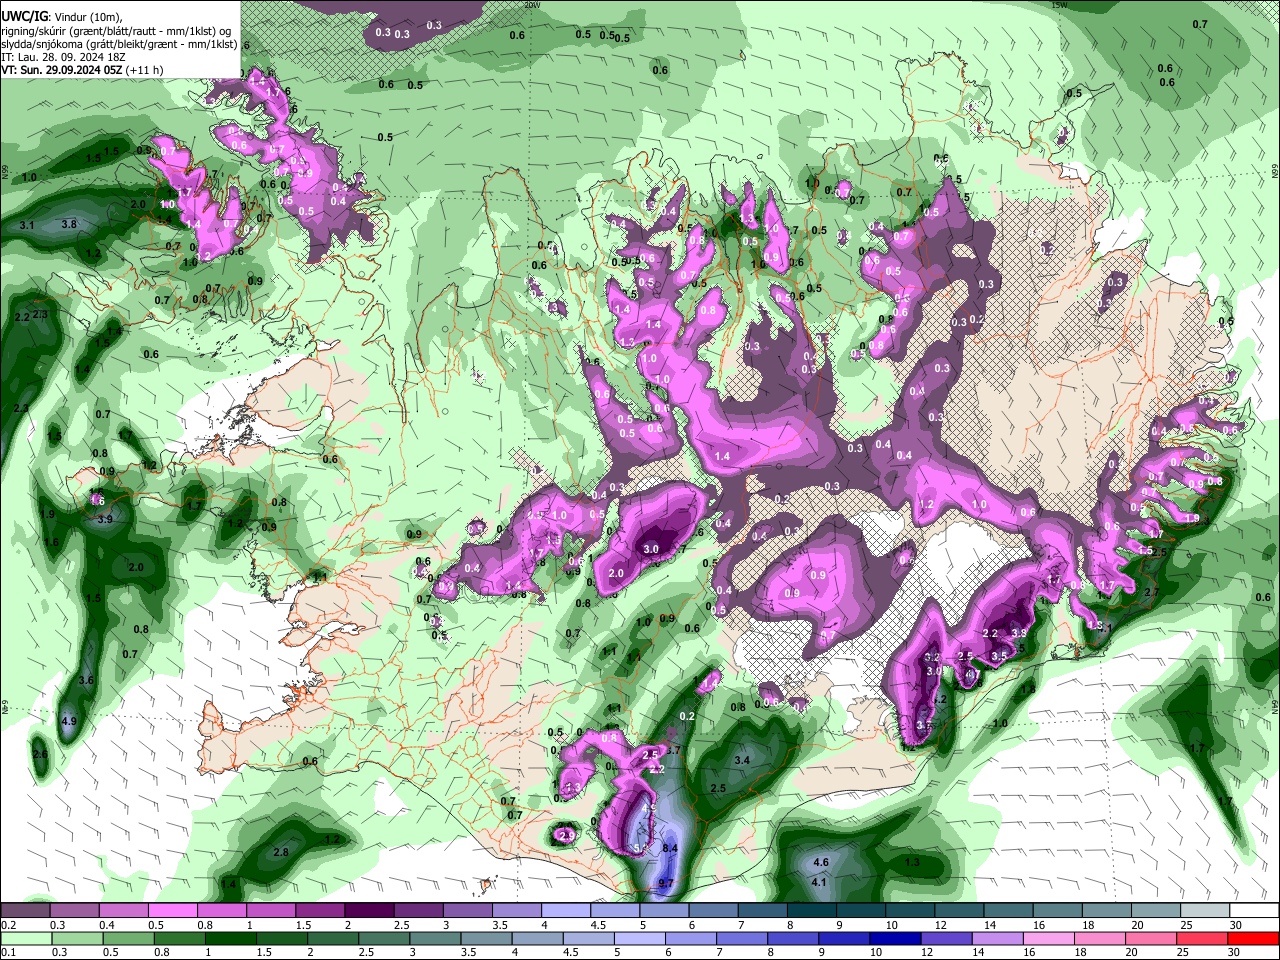Click the "8.4" precipitation value on the map

[670, 849]
